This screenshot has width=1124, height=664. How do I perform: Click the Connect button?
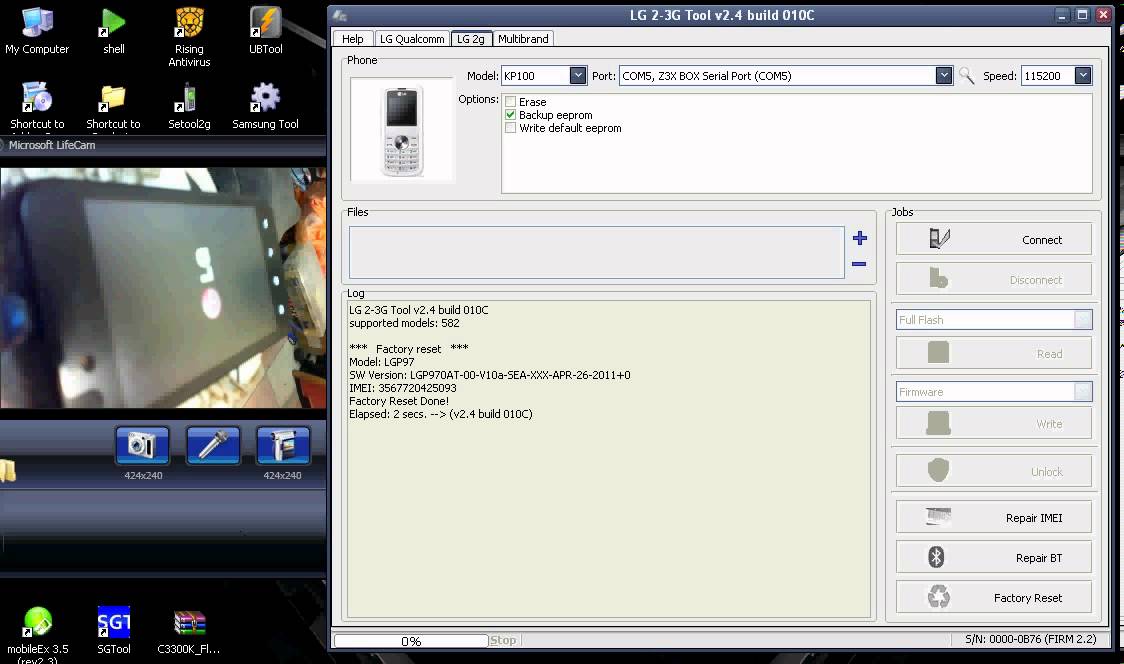pos(994,239)
